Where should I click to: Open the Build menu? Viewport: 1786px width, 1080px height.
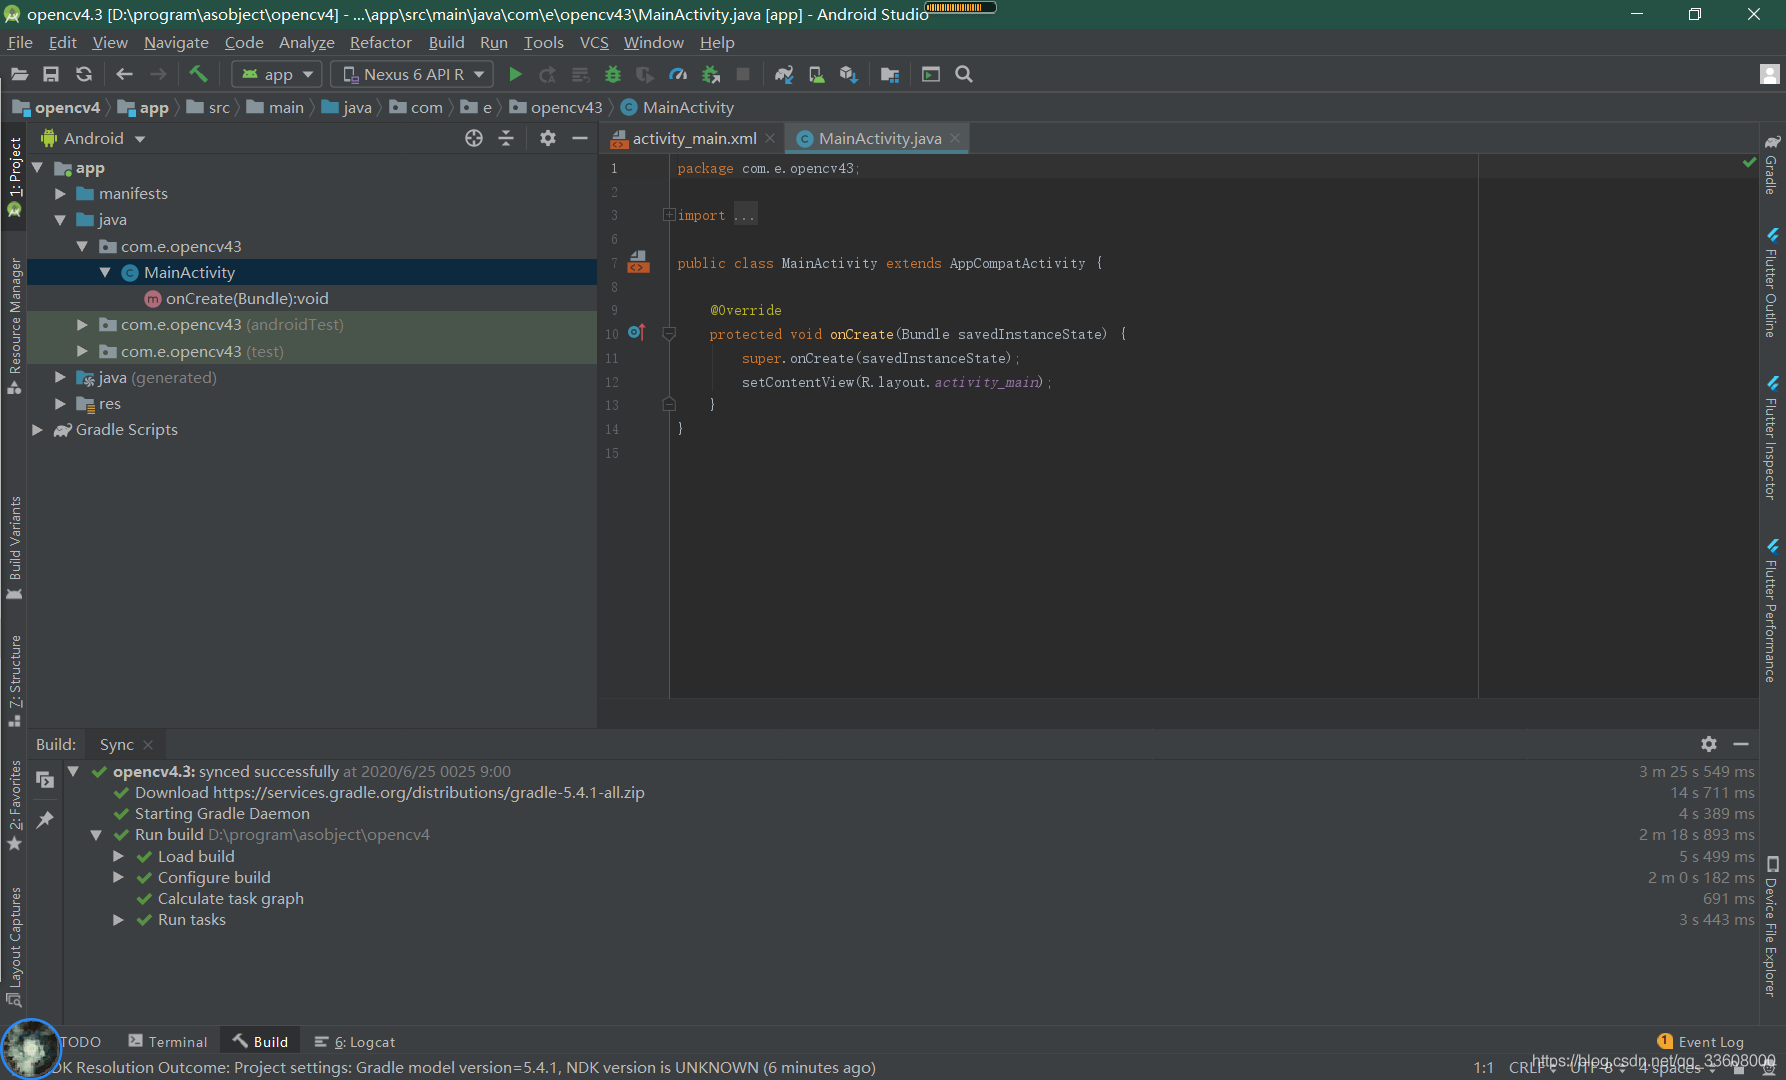click(x=446, y=42)
